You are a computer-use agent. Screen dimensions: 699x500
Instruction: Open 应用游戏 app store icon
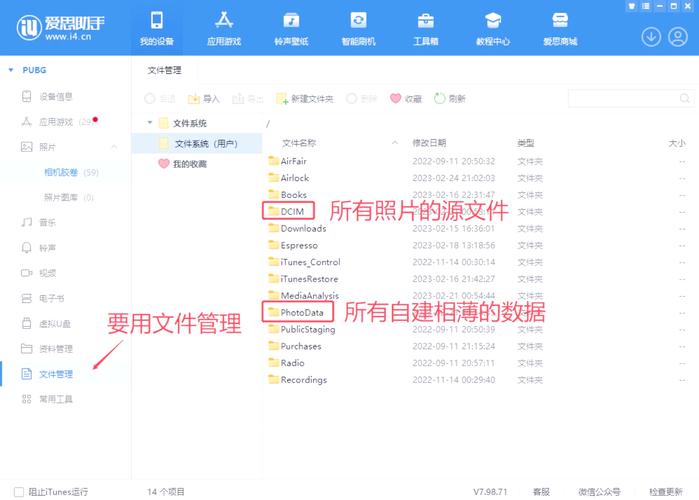[x=224, y=20]
